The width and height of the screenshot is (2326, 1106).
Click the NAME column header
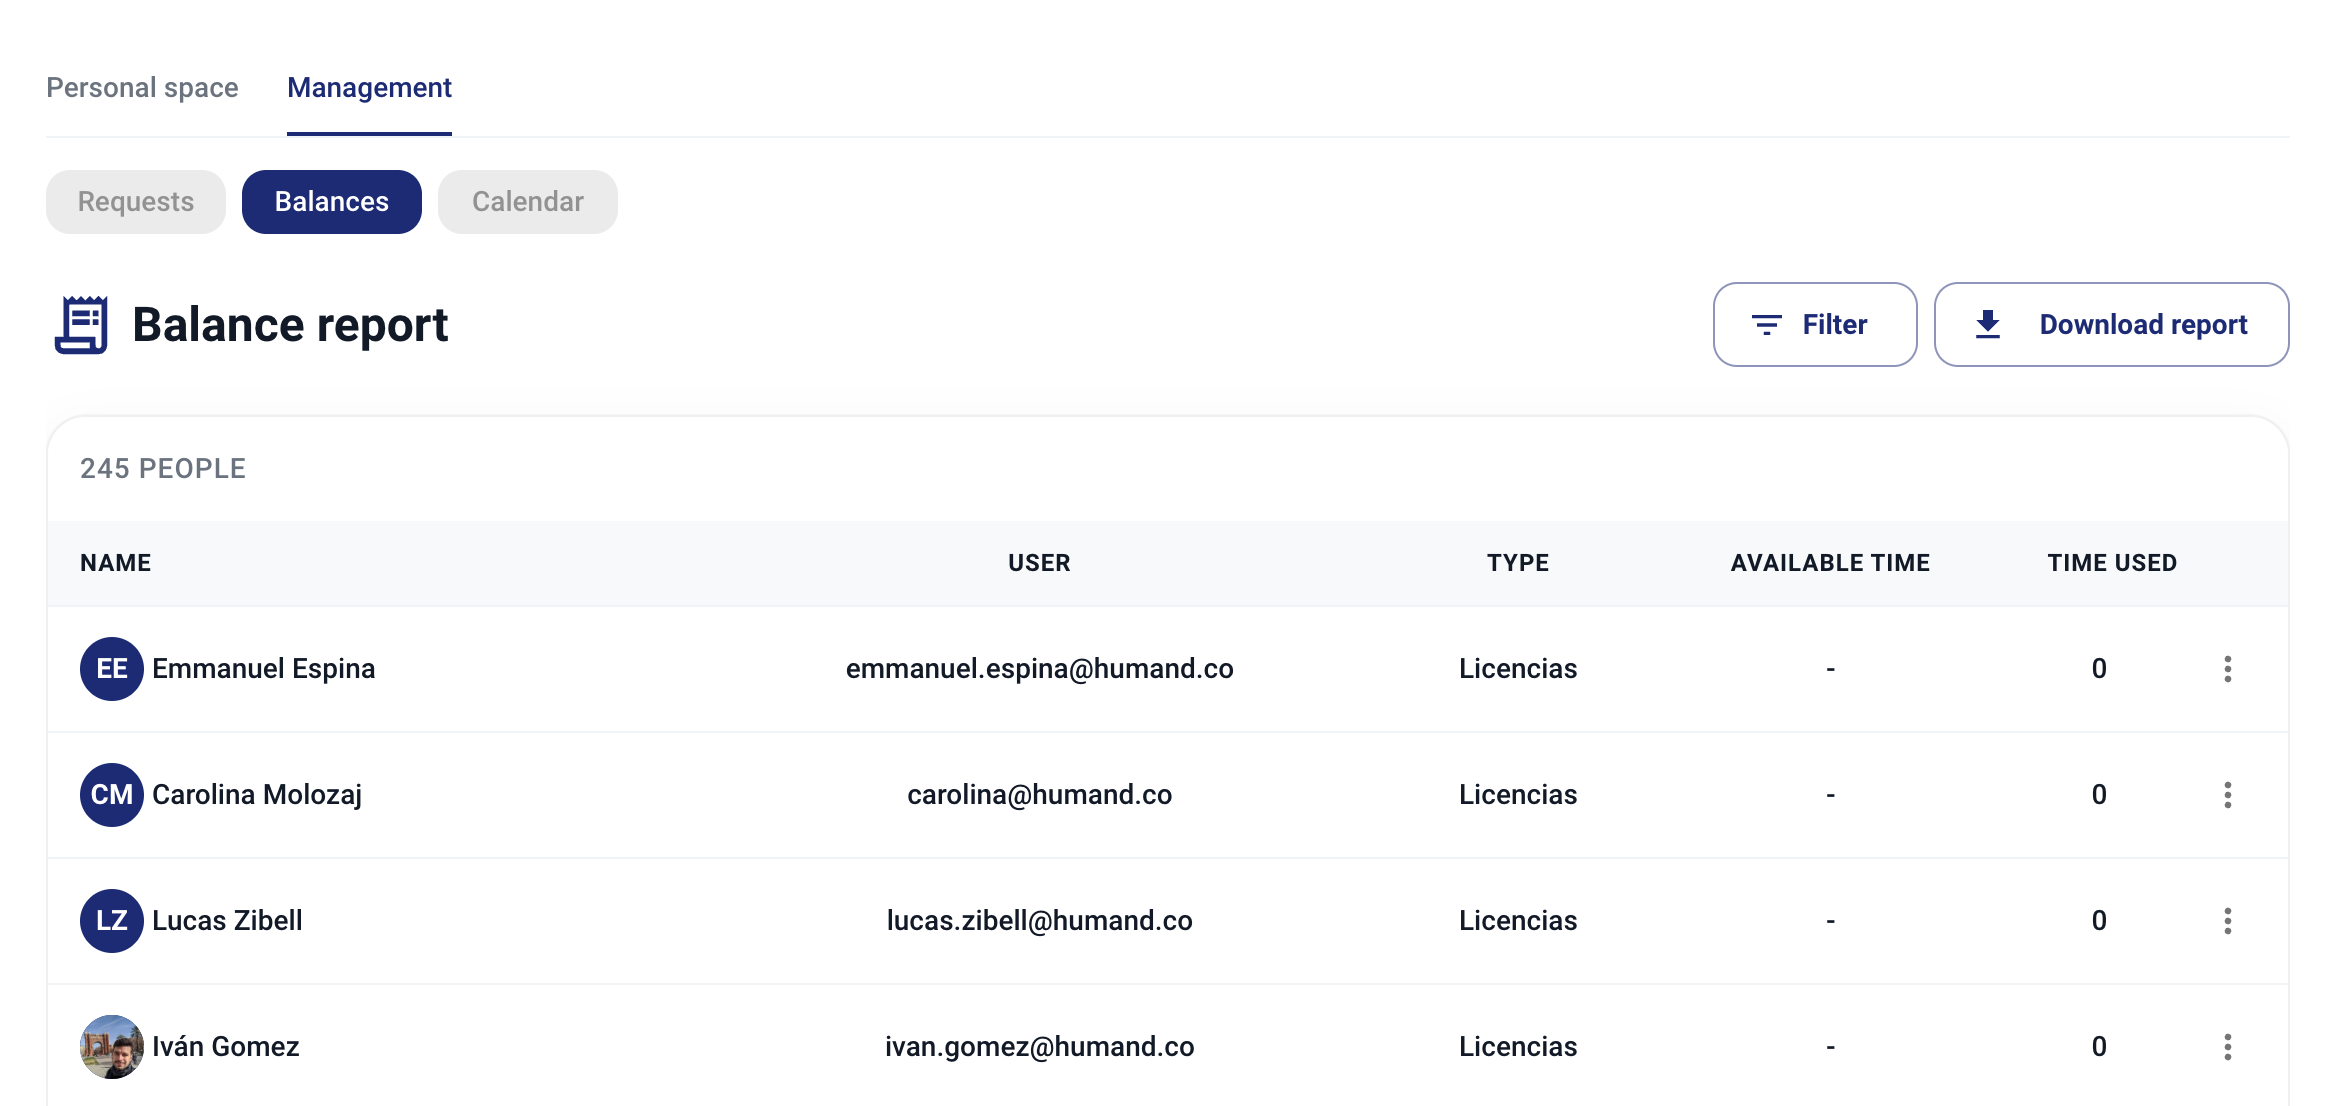coord(116,563)
